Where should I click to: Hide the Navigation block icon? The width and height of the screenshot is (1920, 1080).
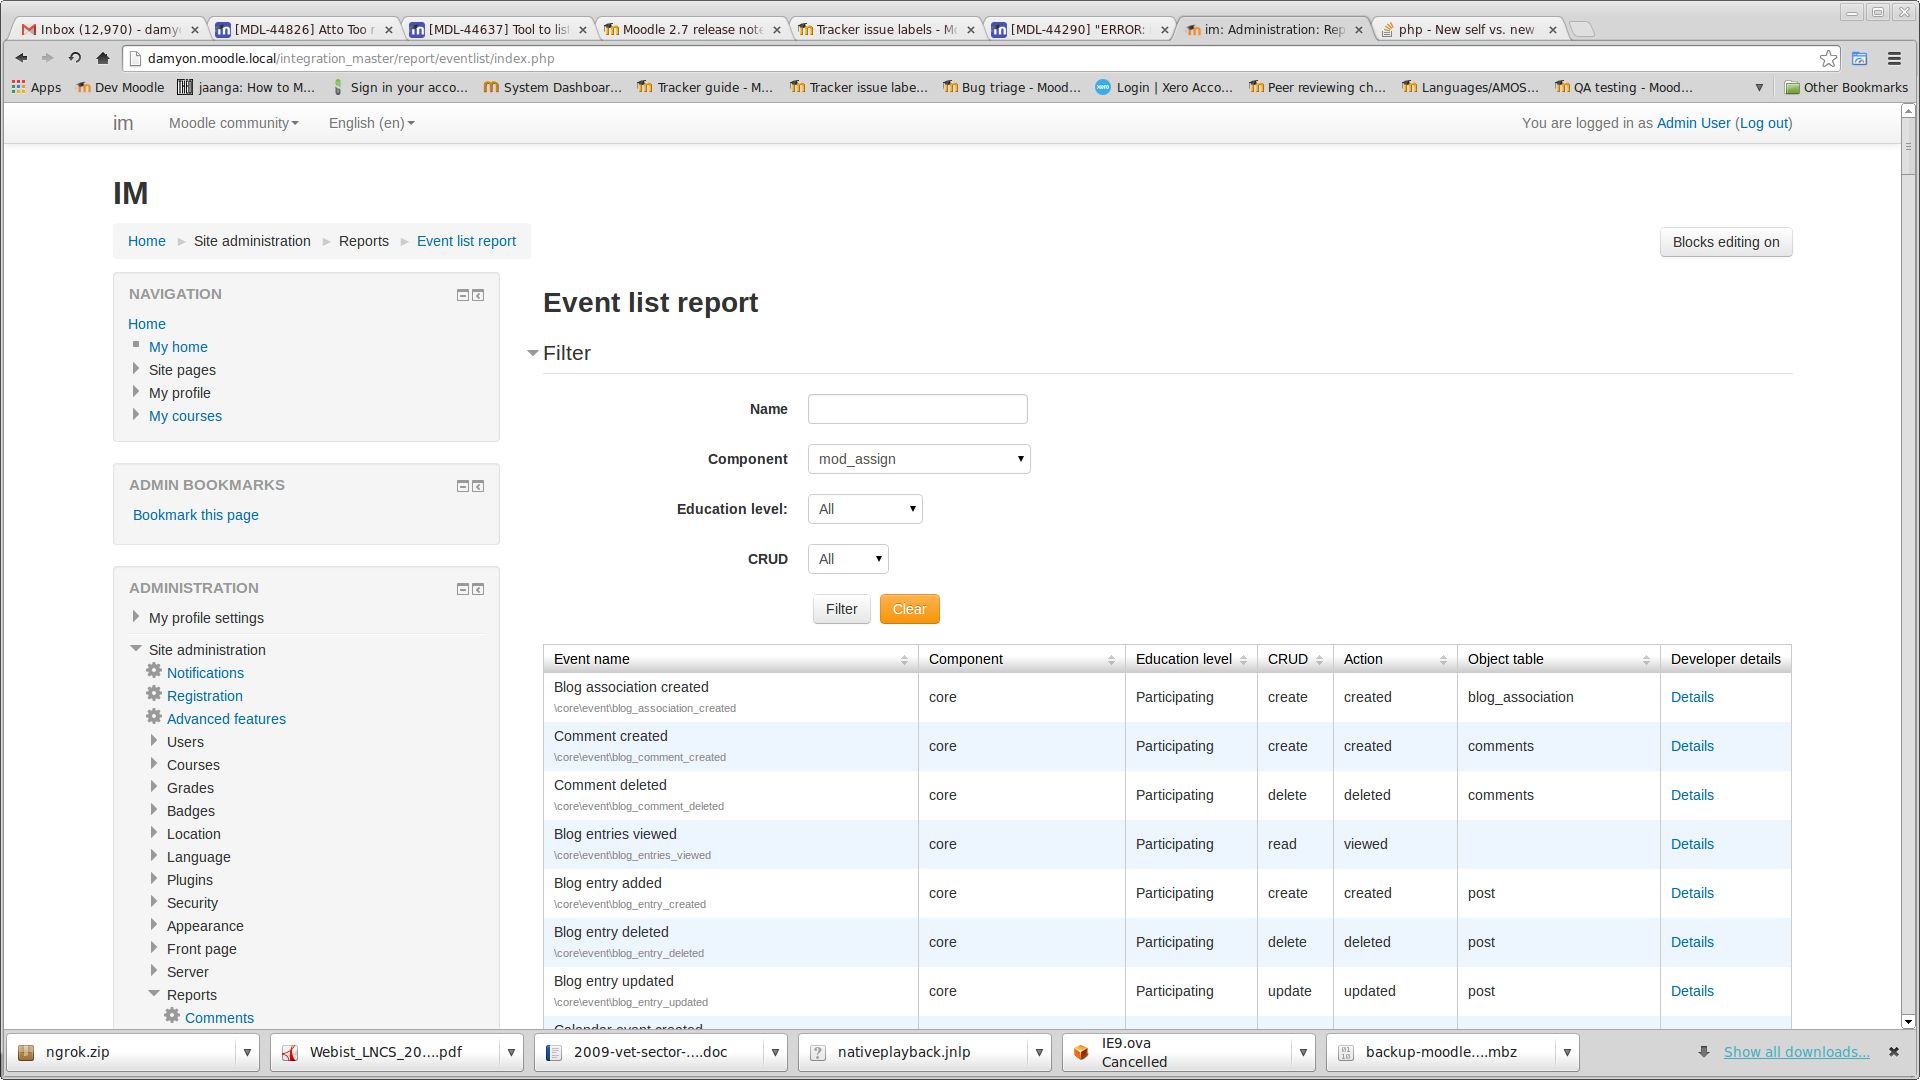click(463, 295)
